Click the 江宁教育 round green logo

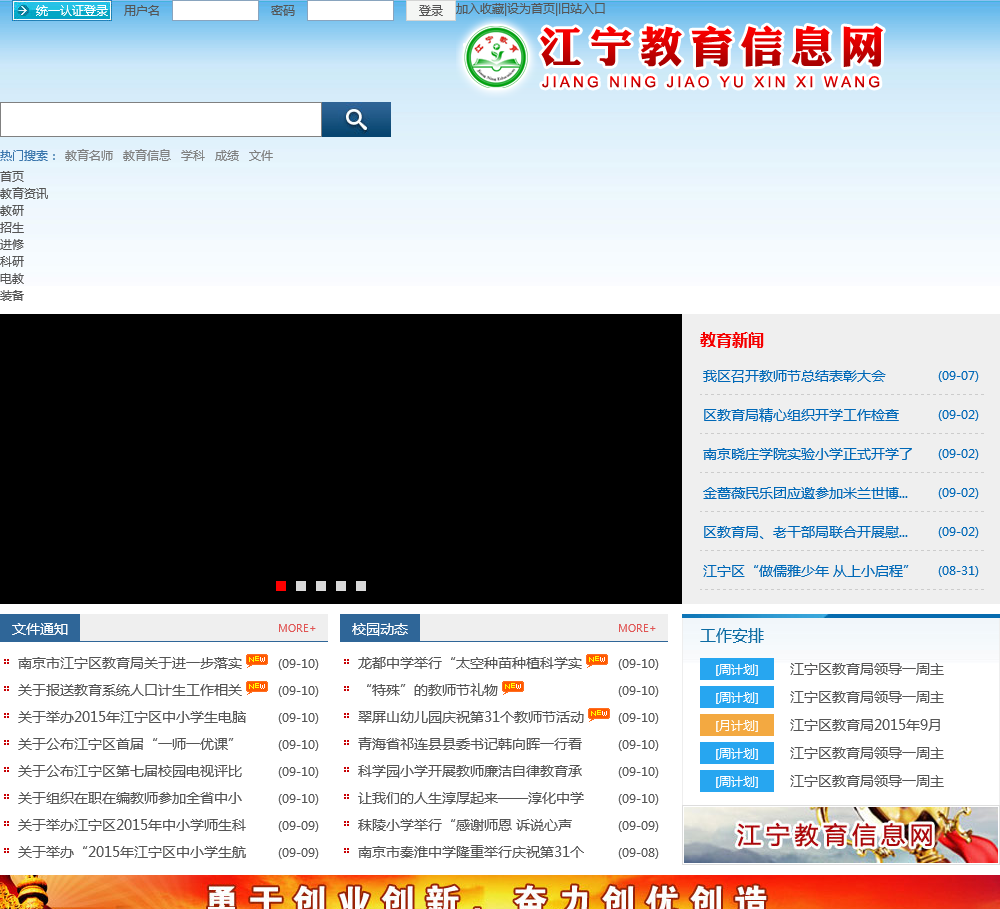click(496, 57)
